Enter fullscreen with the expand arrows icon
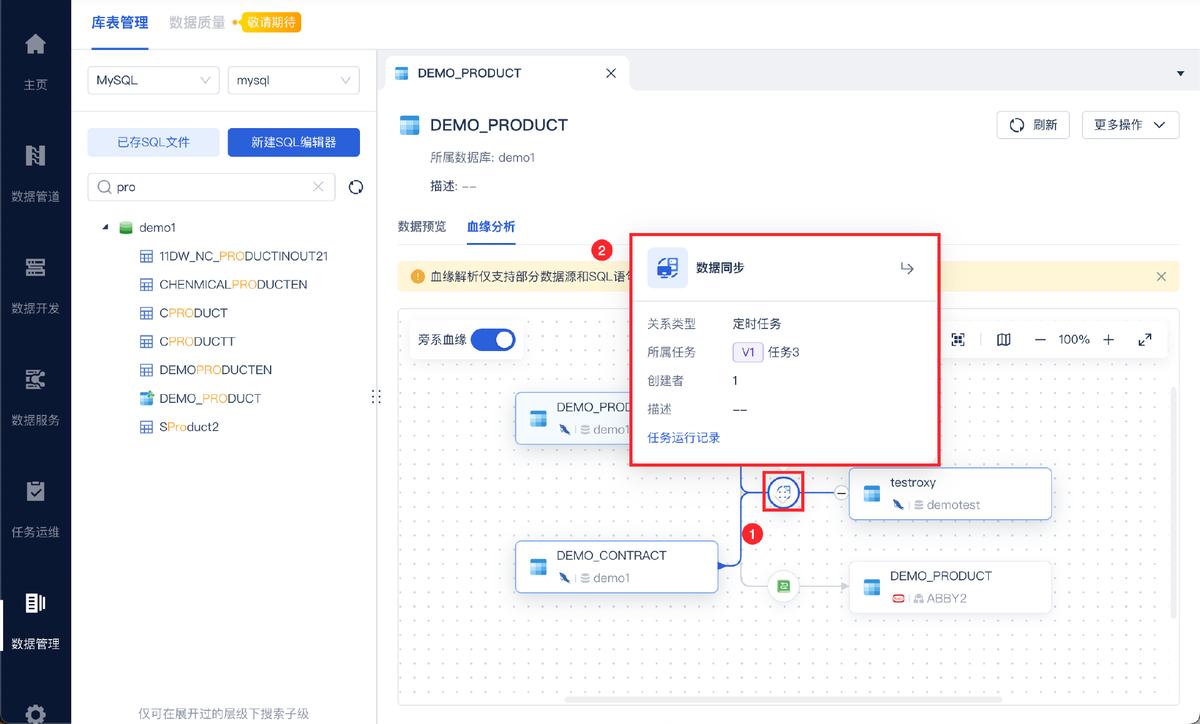This screenshot has width=1200, height=724. pos(1145,340)
